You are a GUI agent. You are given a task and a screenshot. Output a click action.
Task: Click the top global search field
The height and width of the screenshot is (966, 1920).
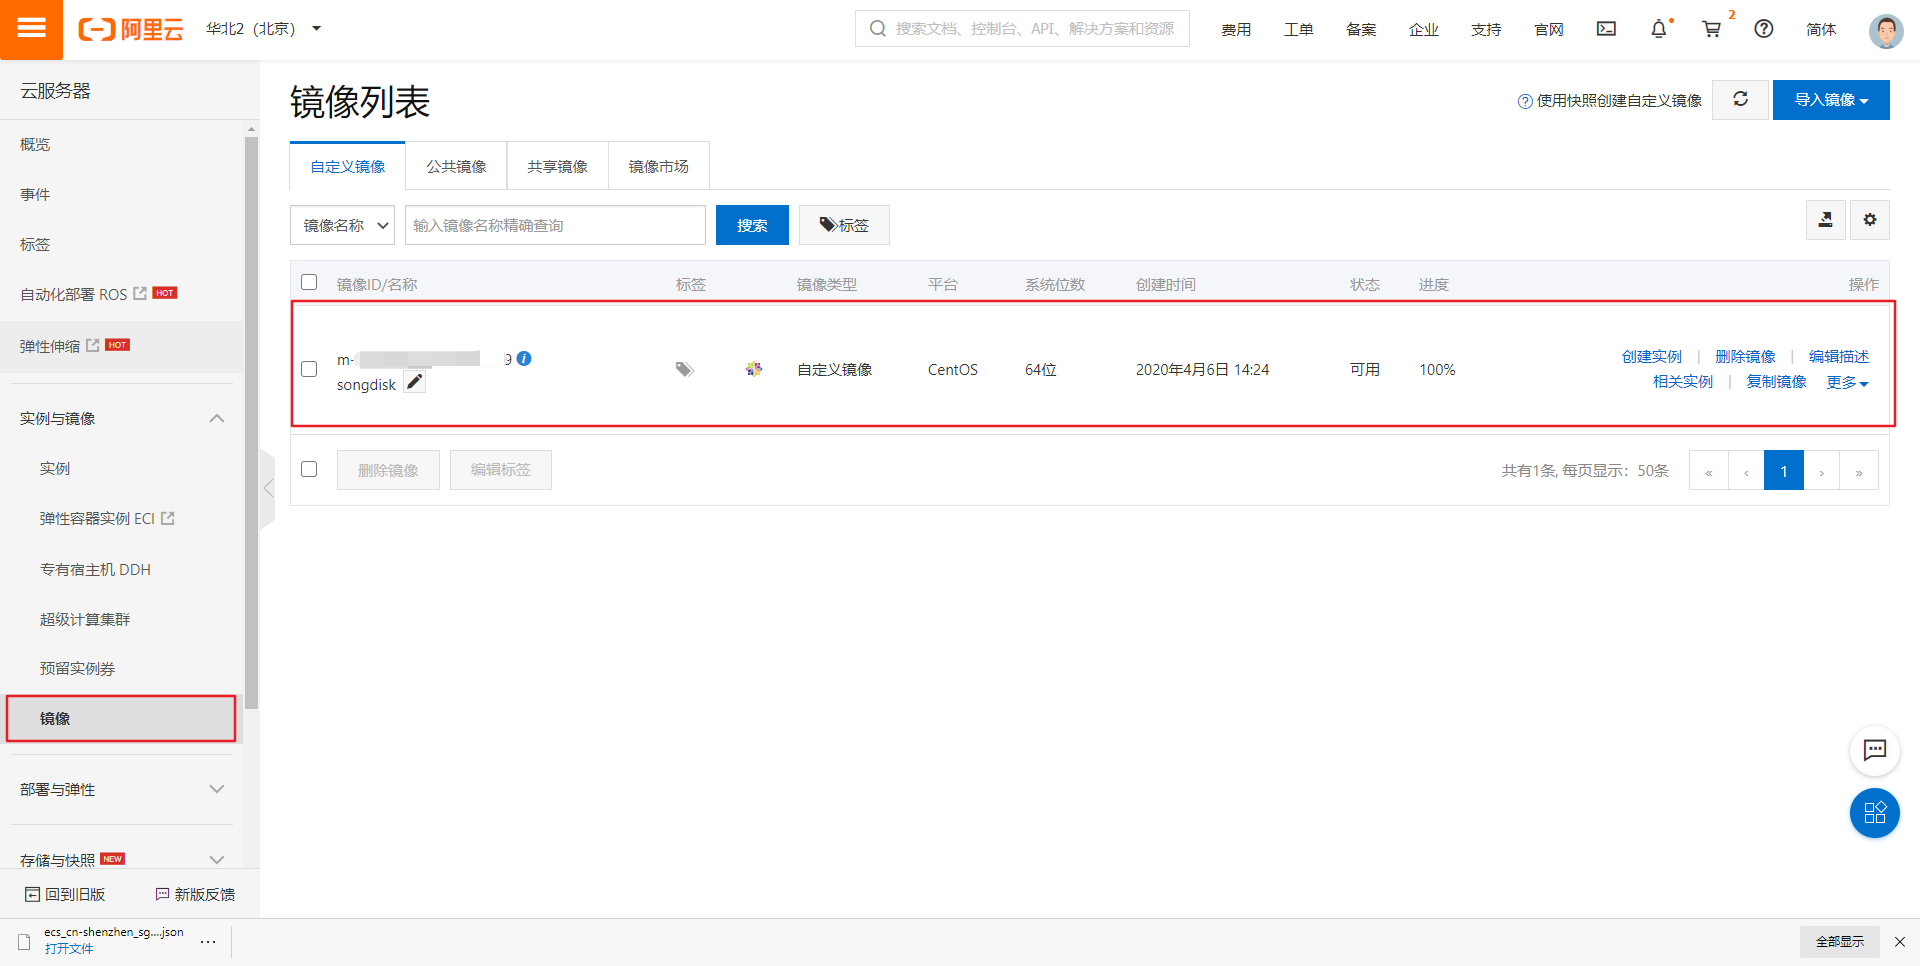[x=1022, y=29]
